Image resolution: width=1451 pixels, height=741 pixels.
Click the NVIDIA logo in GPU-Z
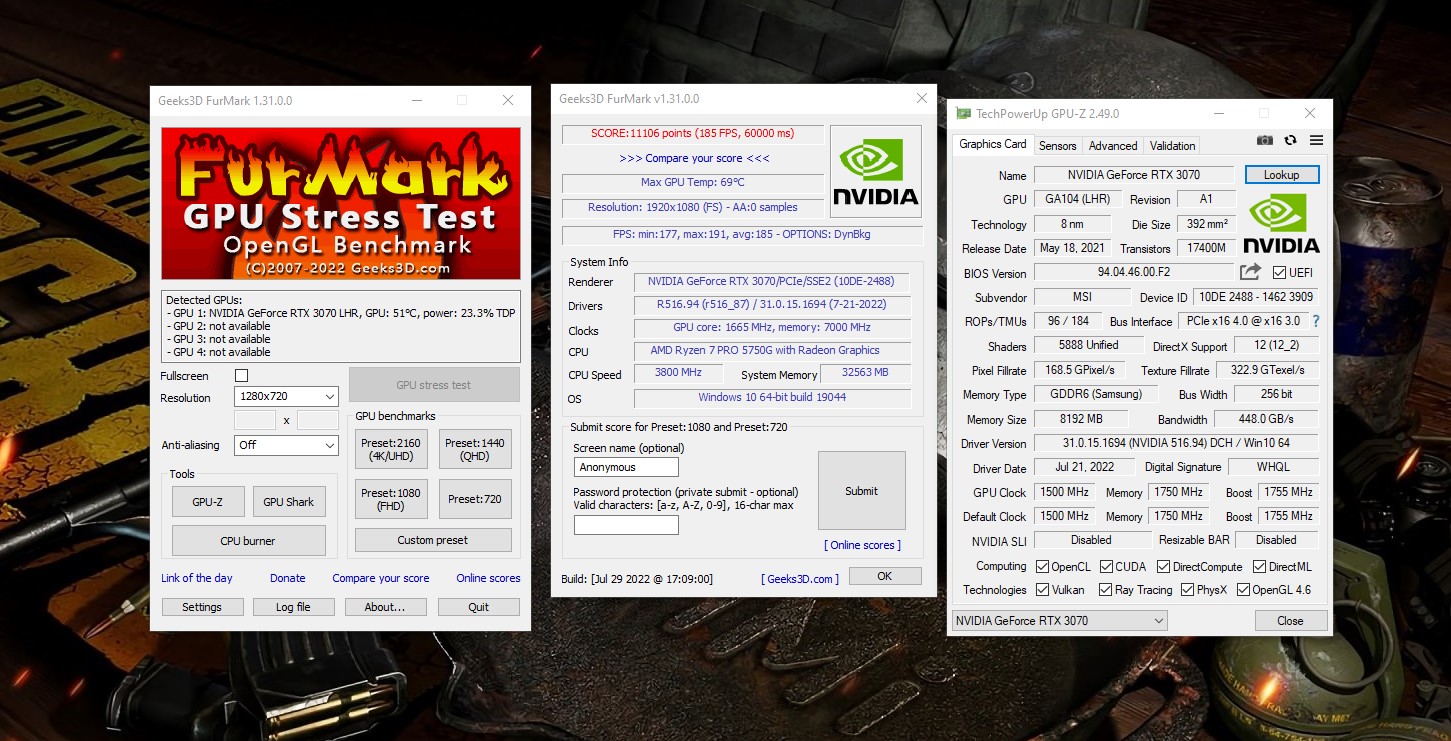pyautogui.click(x=1281, y=224)
